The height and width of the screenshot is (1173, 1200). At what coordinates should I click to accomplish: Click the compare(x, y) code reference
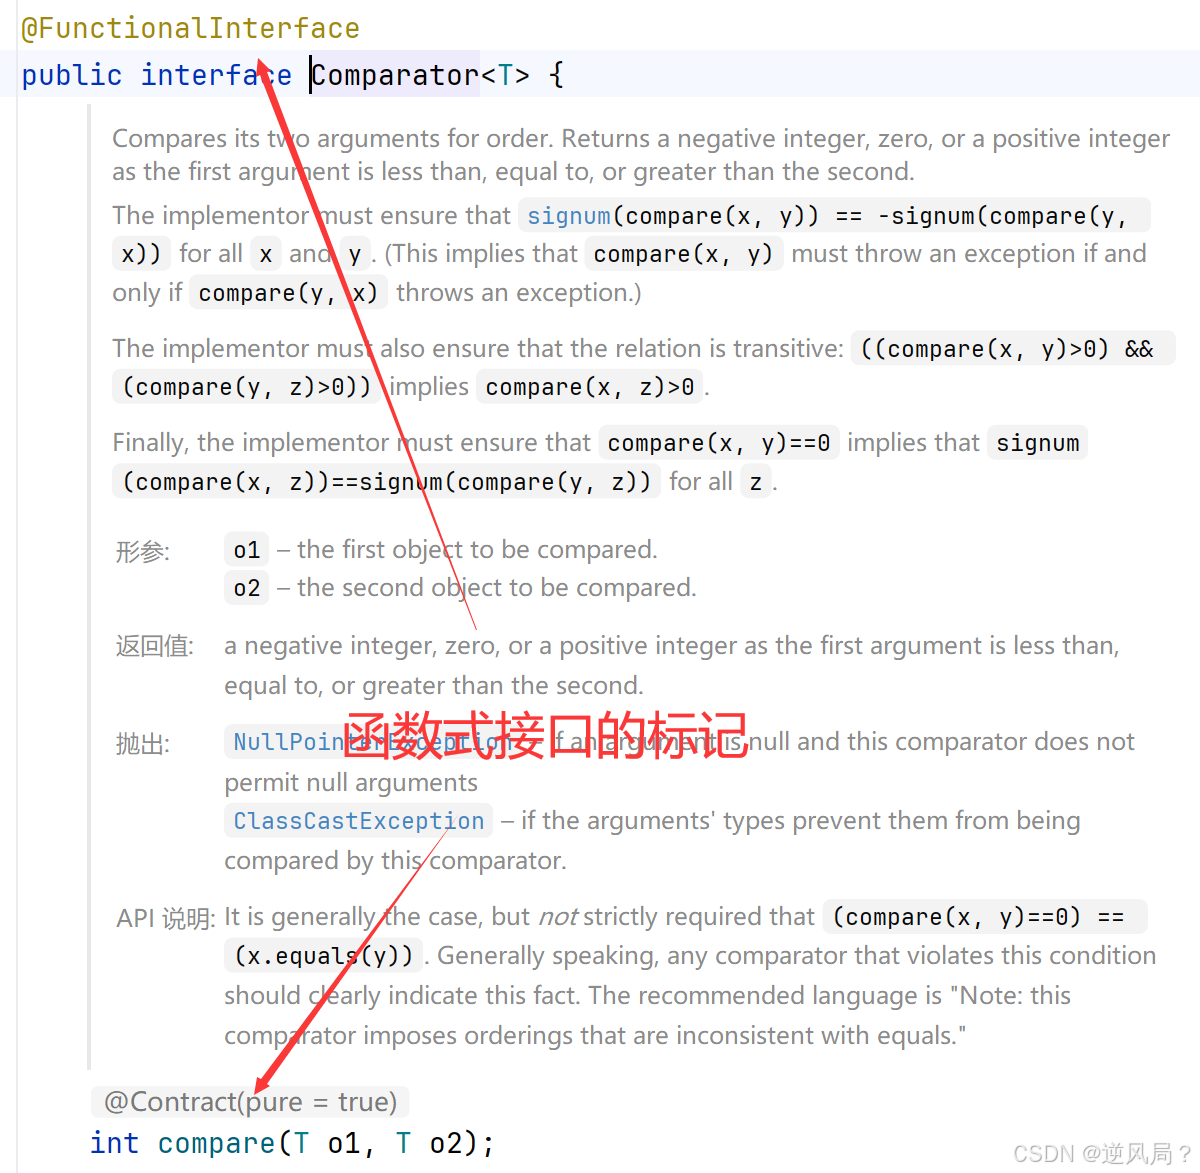coord(683,253)
